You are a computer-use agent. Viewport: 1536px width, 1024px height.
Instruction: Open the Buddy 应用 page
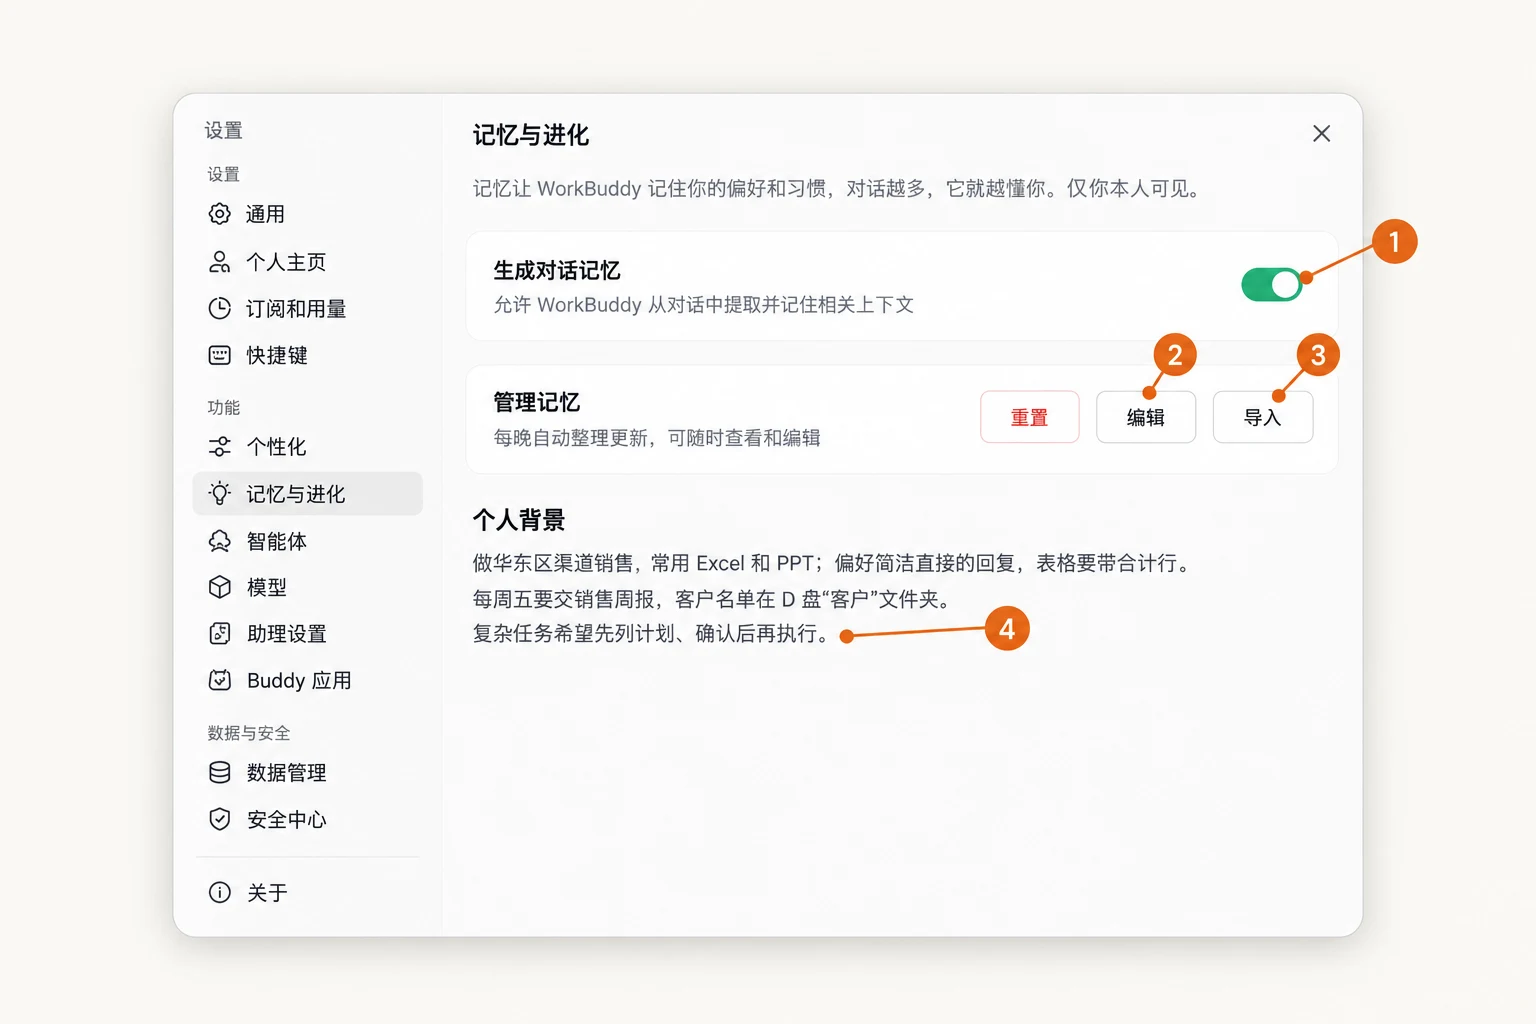[x=307, y=680]
